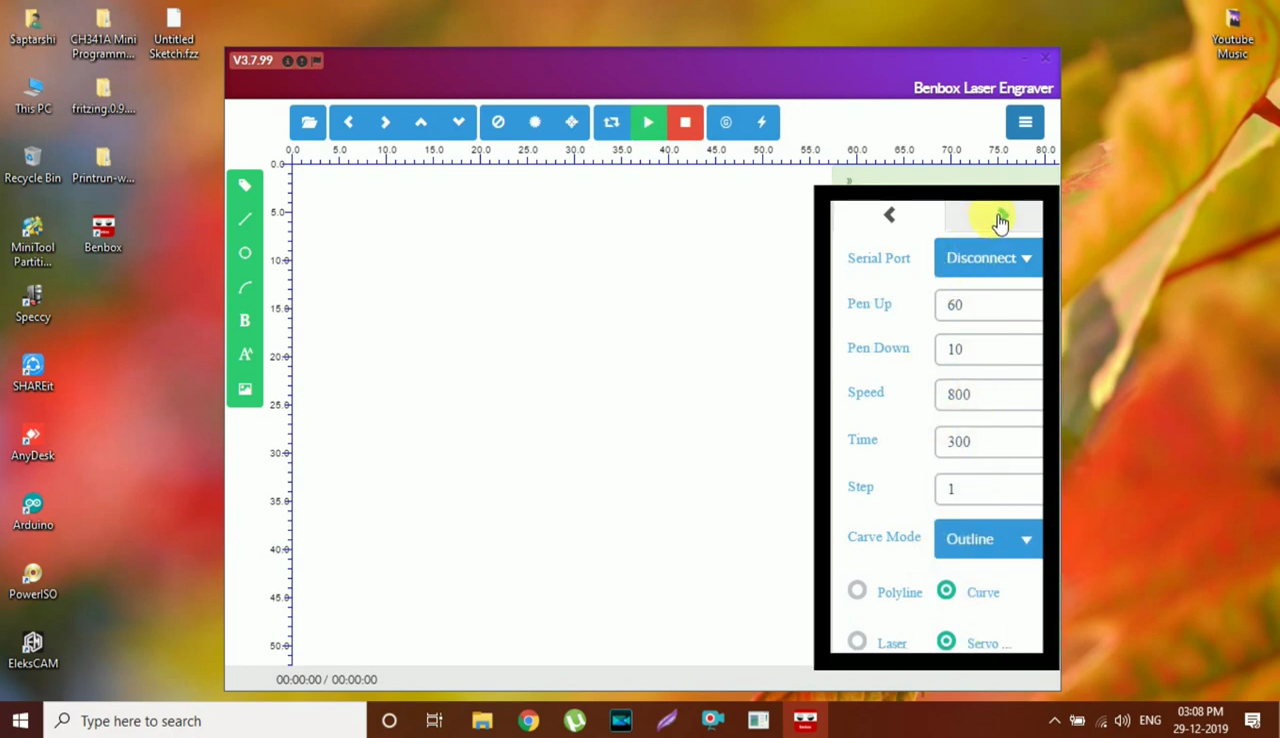Open the Carve Mode Outline dropdown
1280x738 pixels.
pos(988,539)
